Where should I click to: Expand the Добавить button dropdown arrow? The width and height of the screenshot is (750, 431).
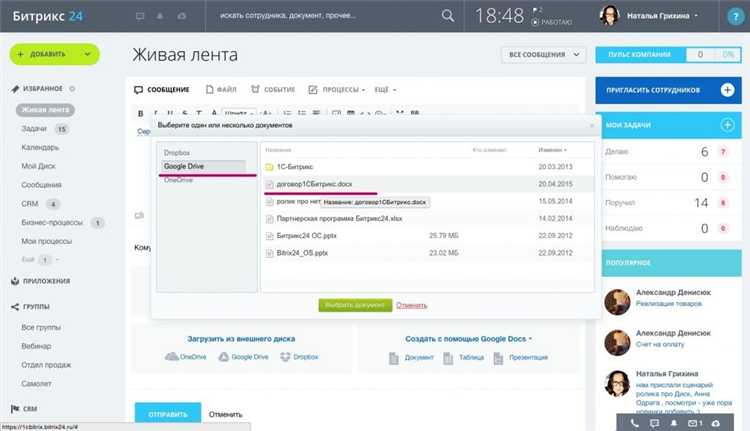pos(88,54)
